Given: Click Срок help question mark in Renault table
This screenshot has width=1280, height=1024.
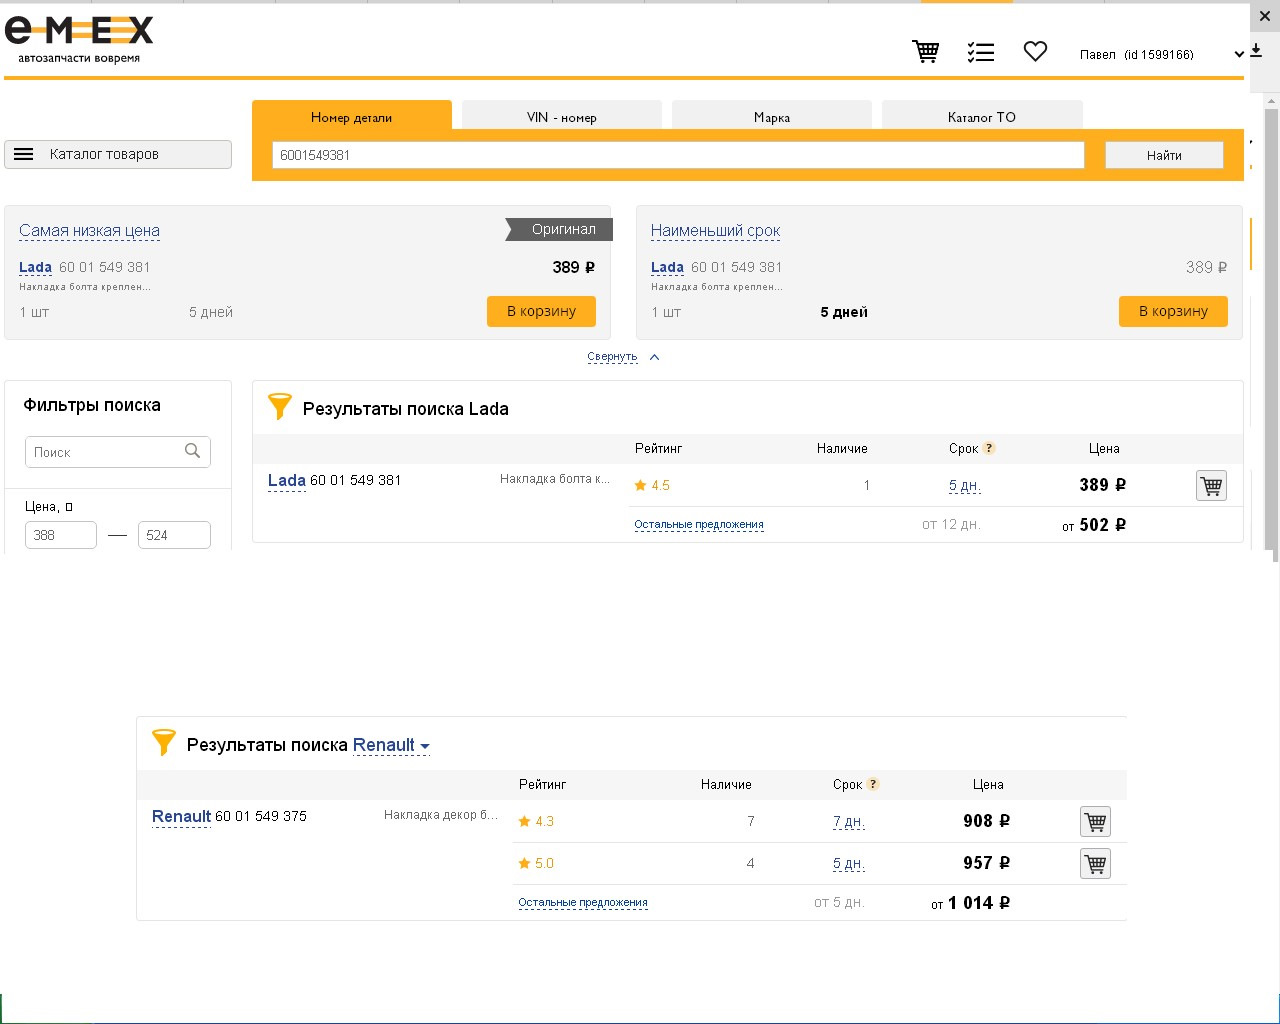Looking at the screenshot, I should click(x=873, y=784).
